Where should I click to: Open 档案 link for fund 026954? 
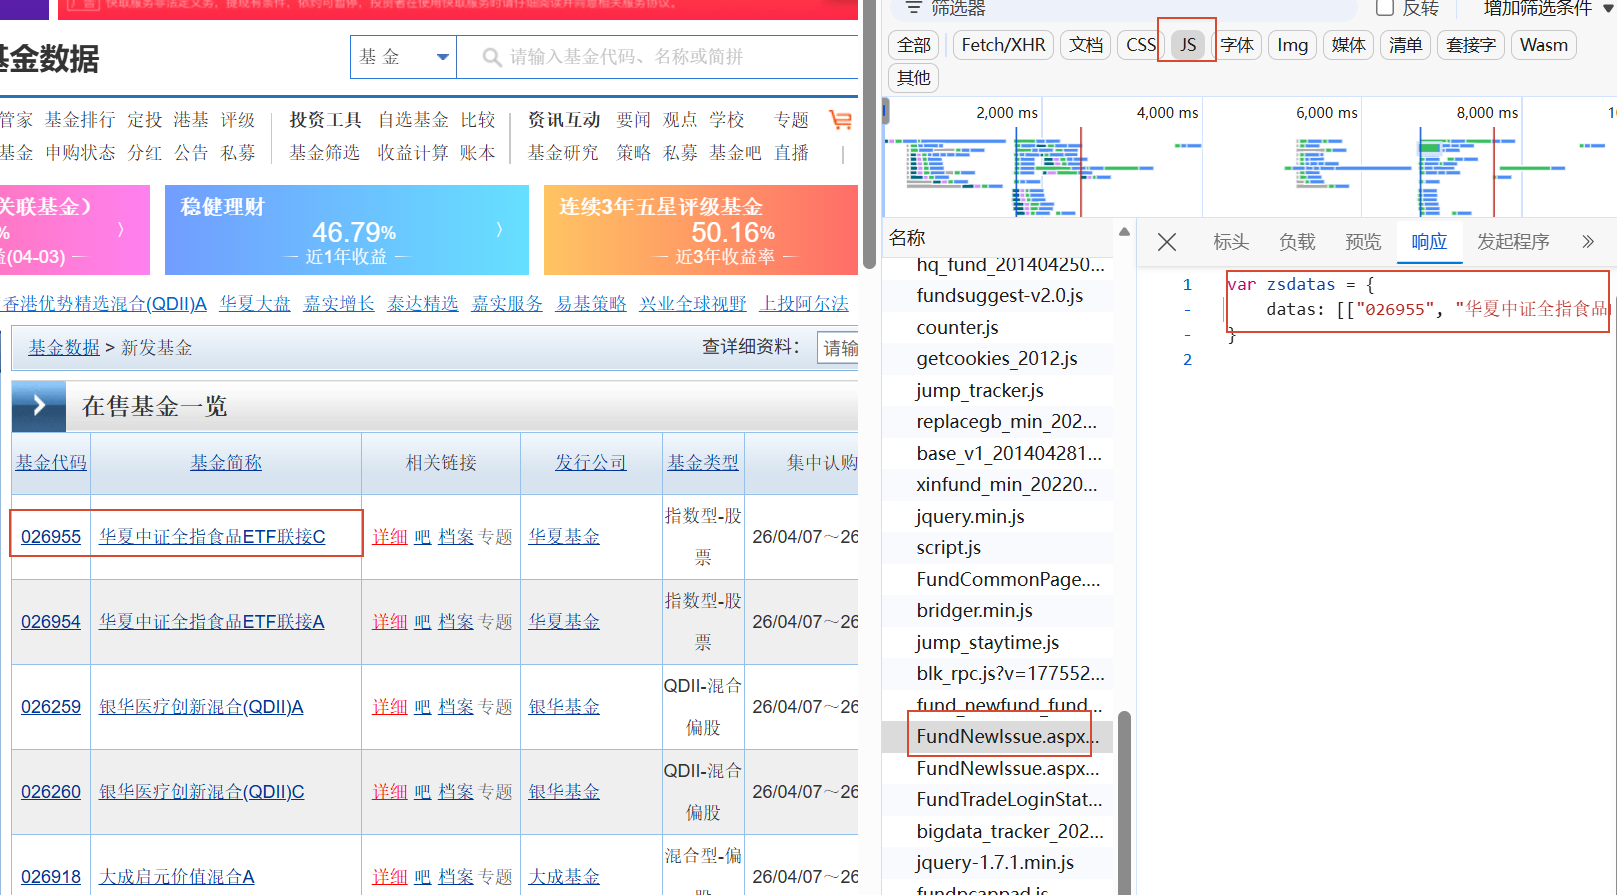coord(456,621)
